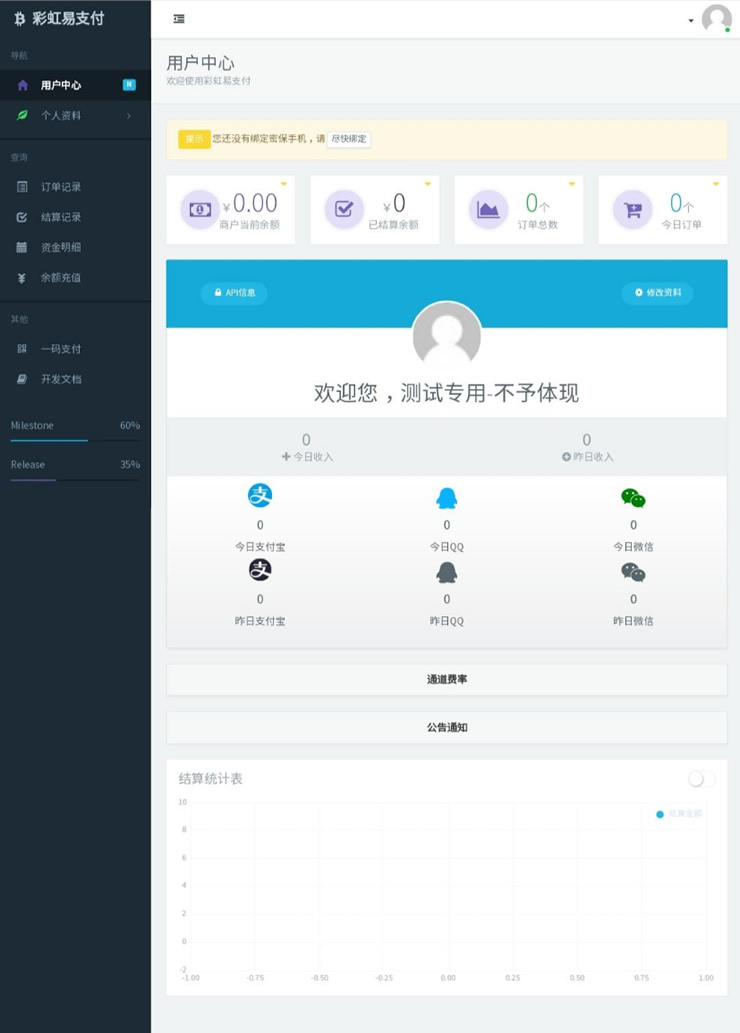Click the 尽快绑定 button
740x1033 pixels.
[349, 139]
